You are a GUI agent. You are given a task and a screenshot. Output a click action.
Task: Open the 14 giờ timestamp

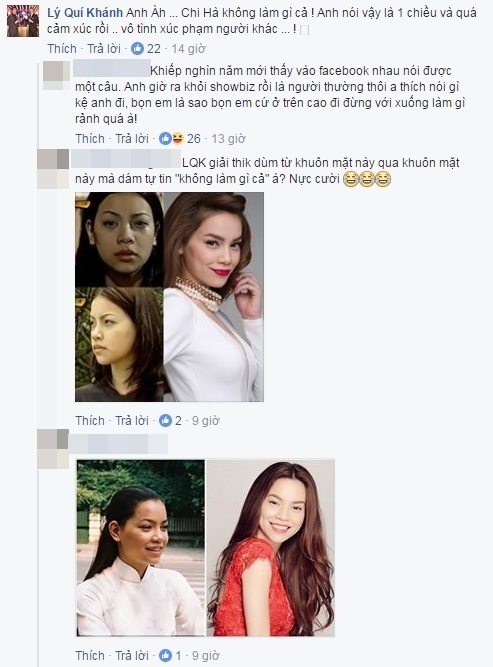(188, 48)
